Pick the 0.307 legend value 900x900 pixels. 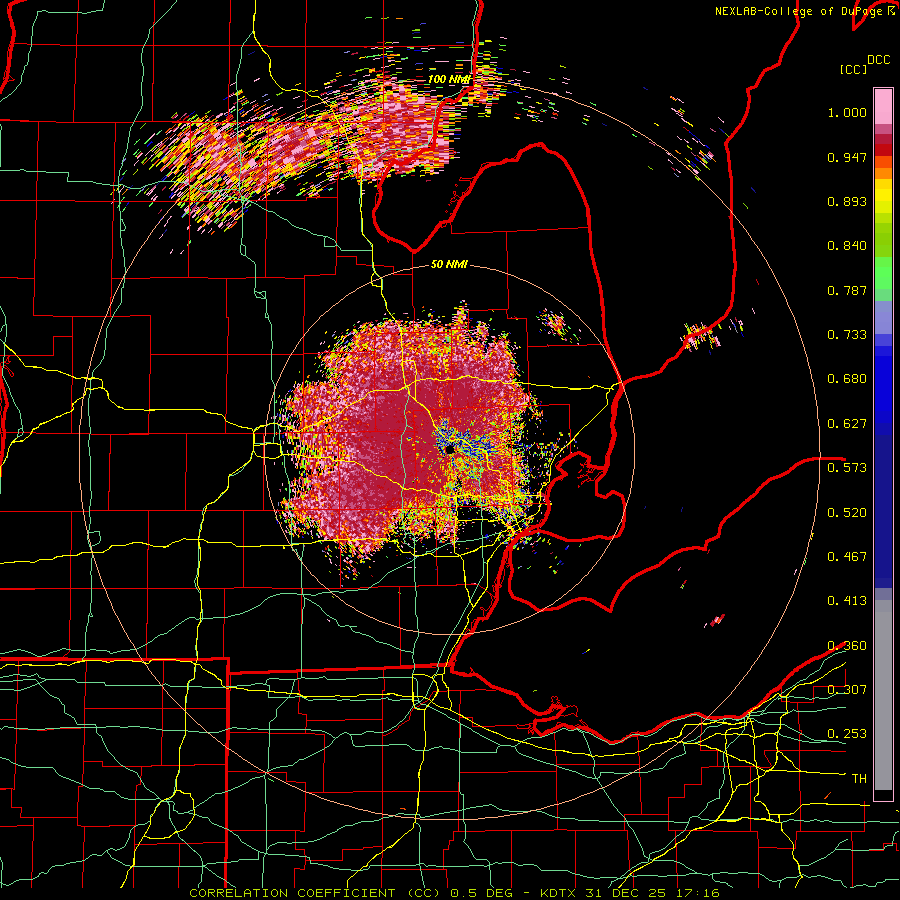[x=847, y=690]
